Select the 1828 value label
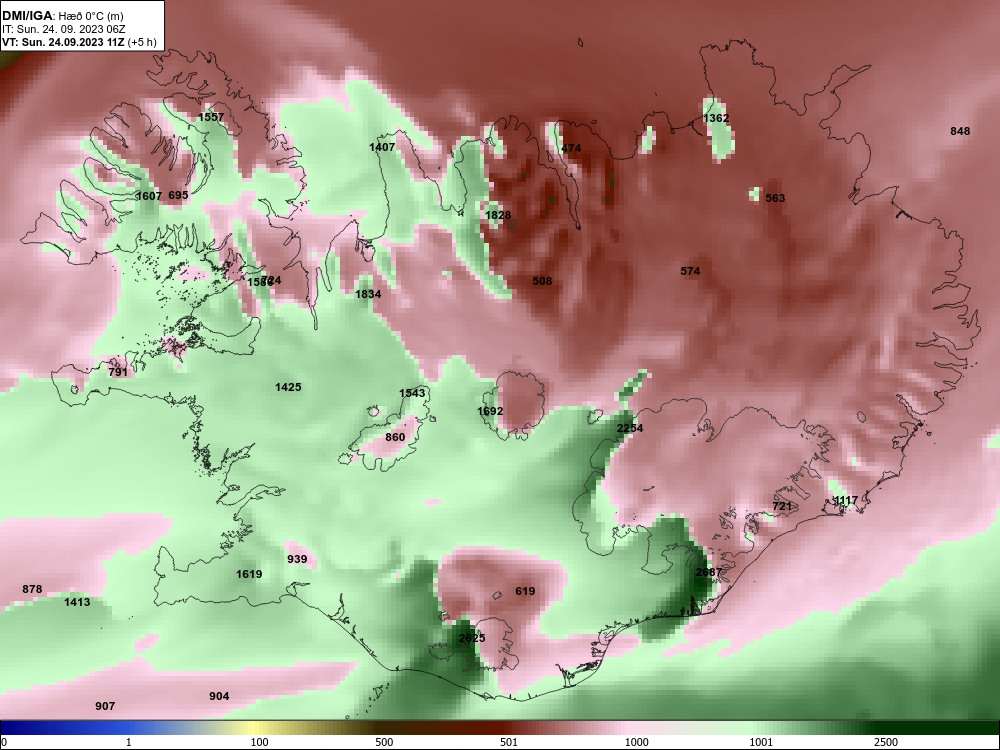Viewport: 1000px width, 750px height. pyautogui.click(x=498, y=216)
